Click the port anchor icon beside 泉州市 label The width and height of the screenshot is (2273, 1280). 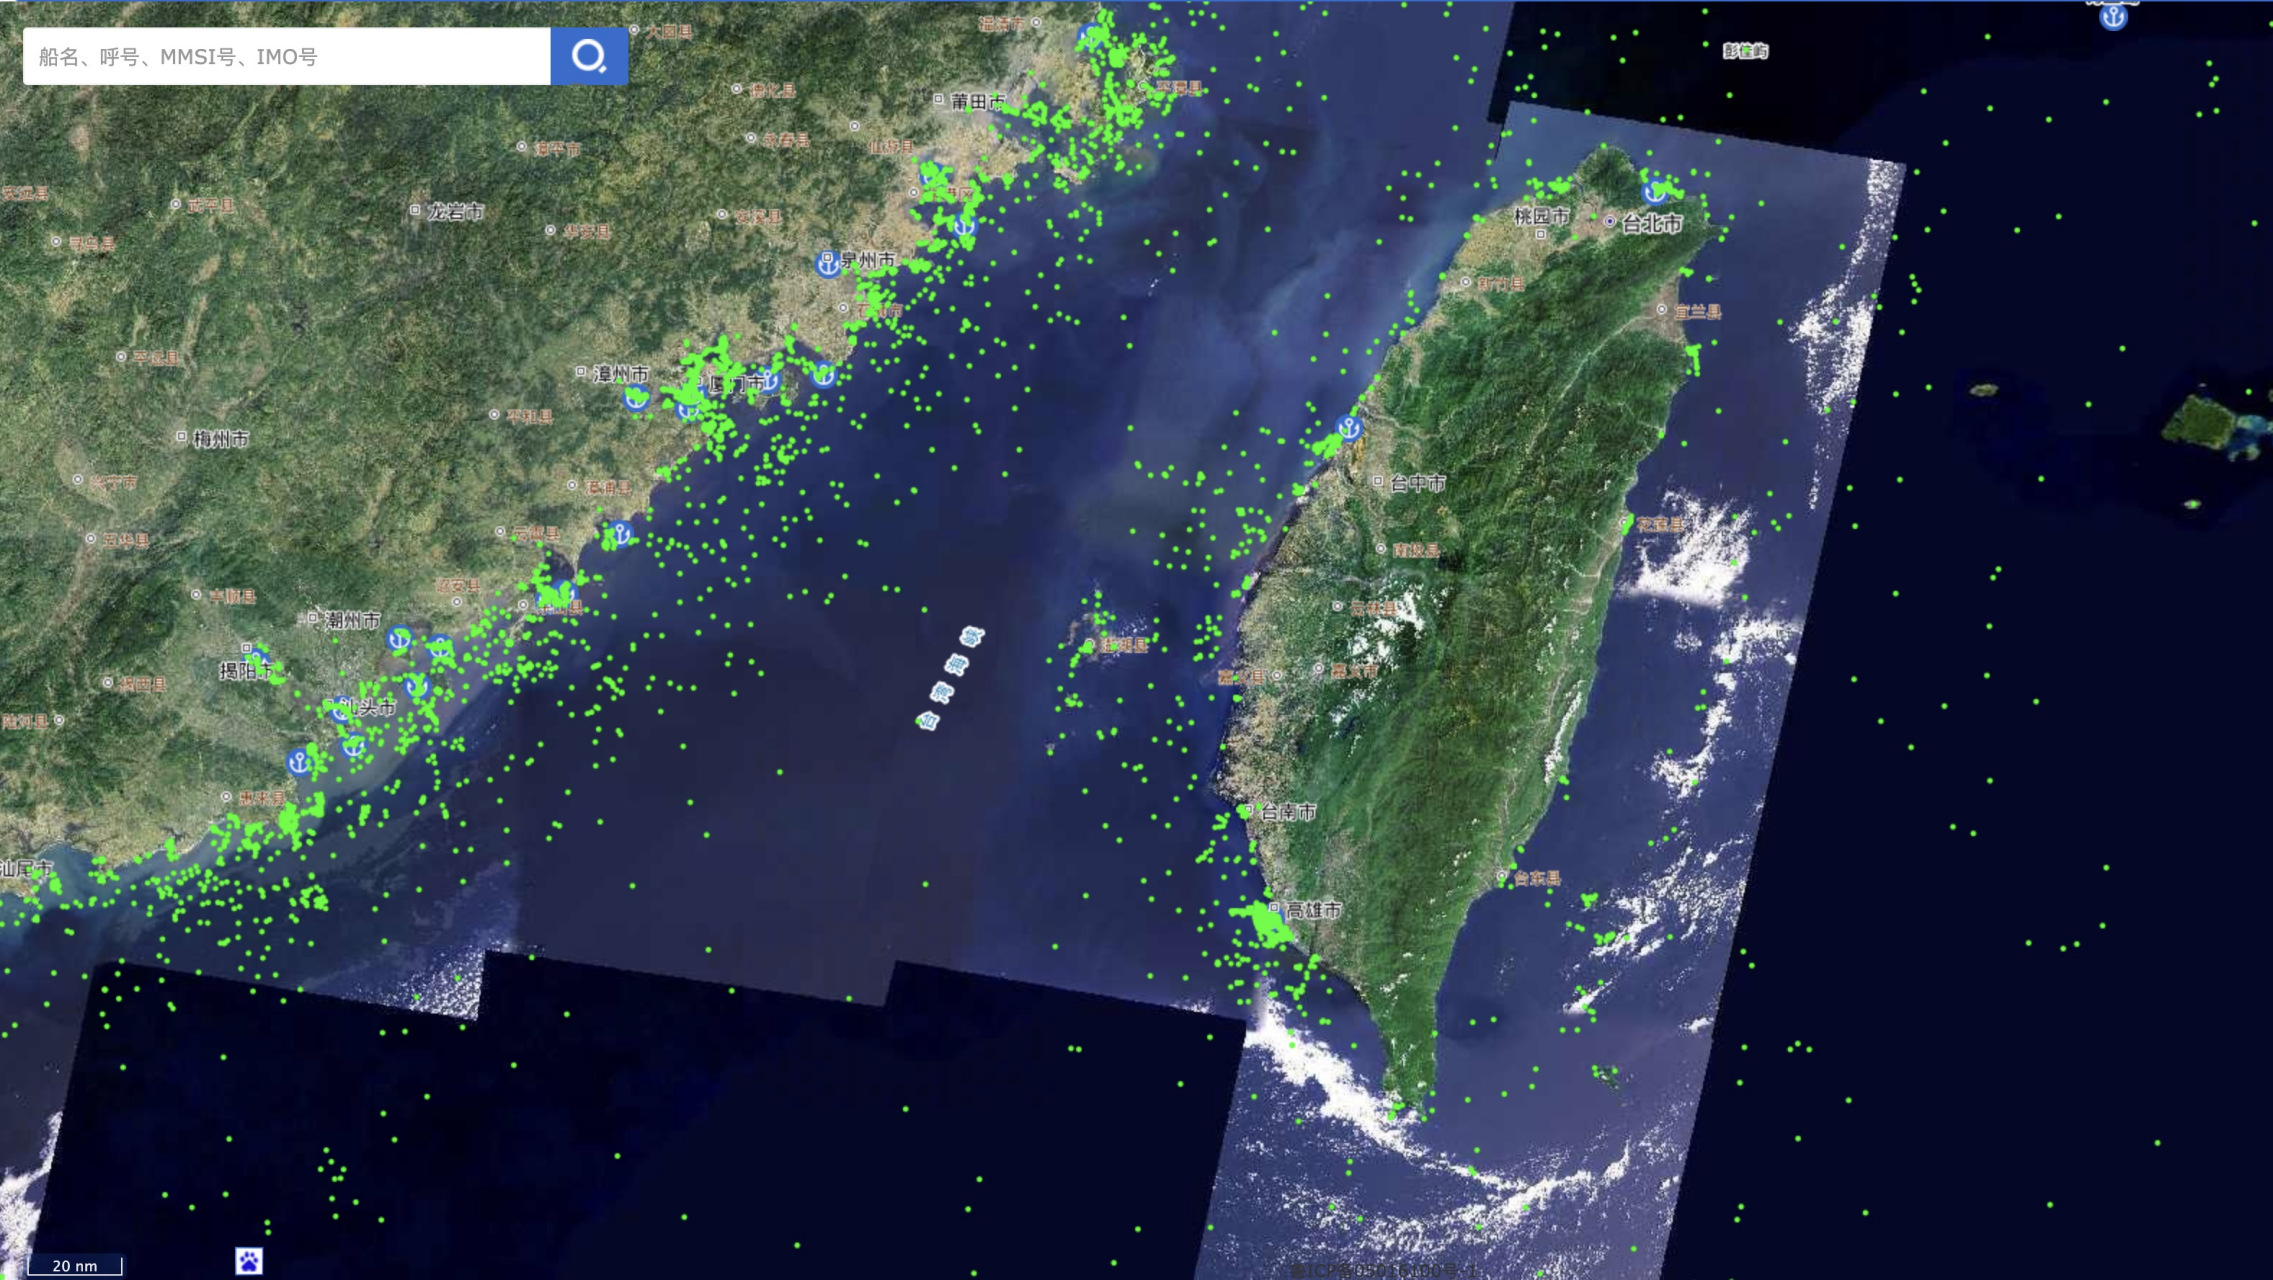coord(828,264)
